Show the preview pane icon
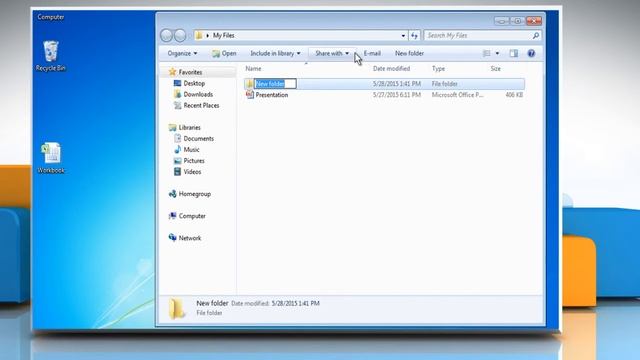Viewport: 640px width, 360px height. (x=513, y=53)
